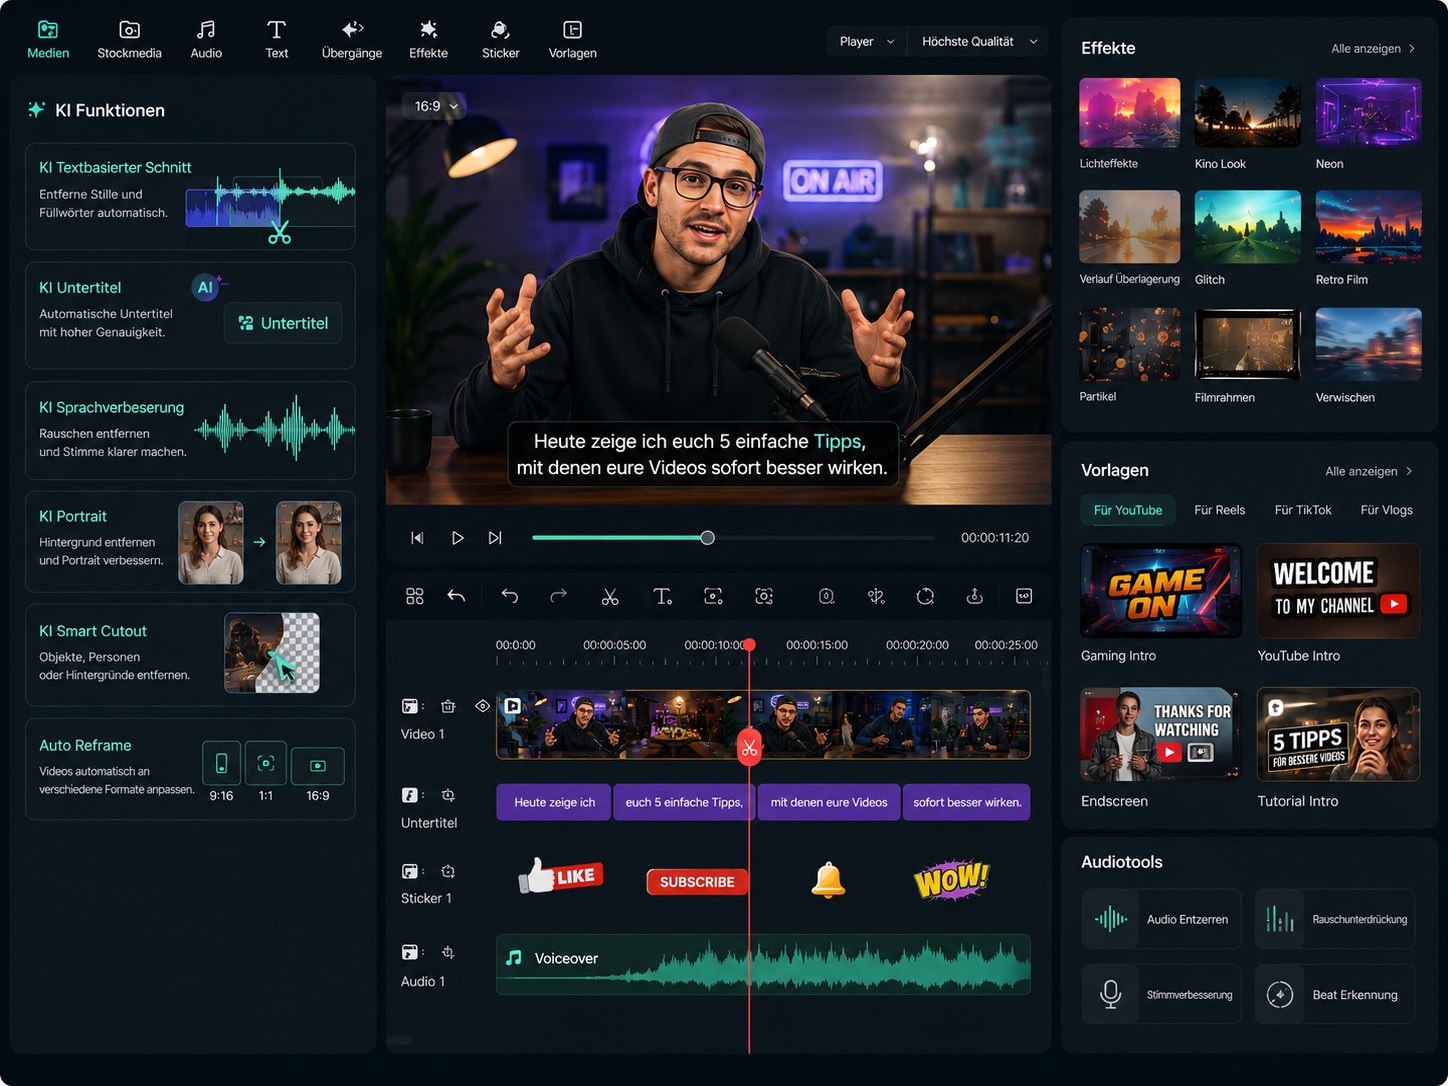Apply the Neon effect thumbnail
The width and height of the screenshot is (1448, 1086).
1368,113
